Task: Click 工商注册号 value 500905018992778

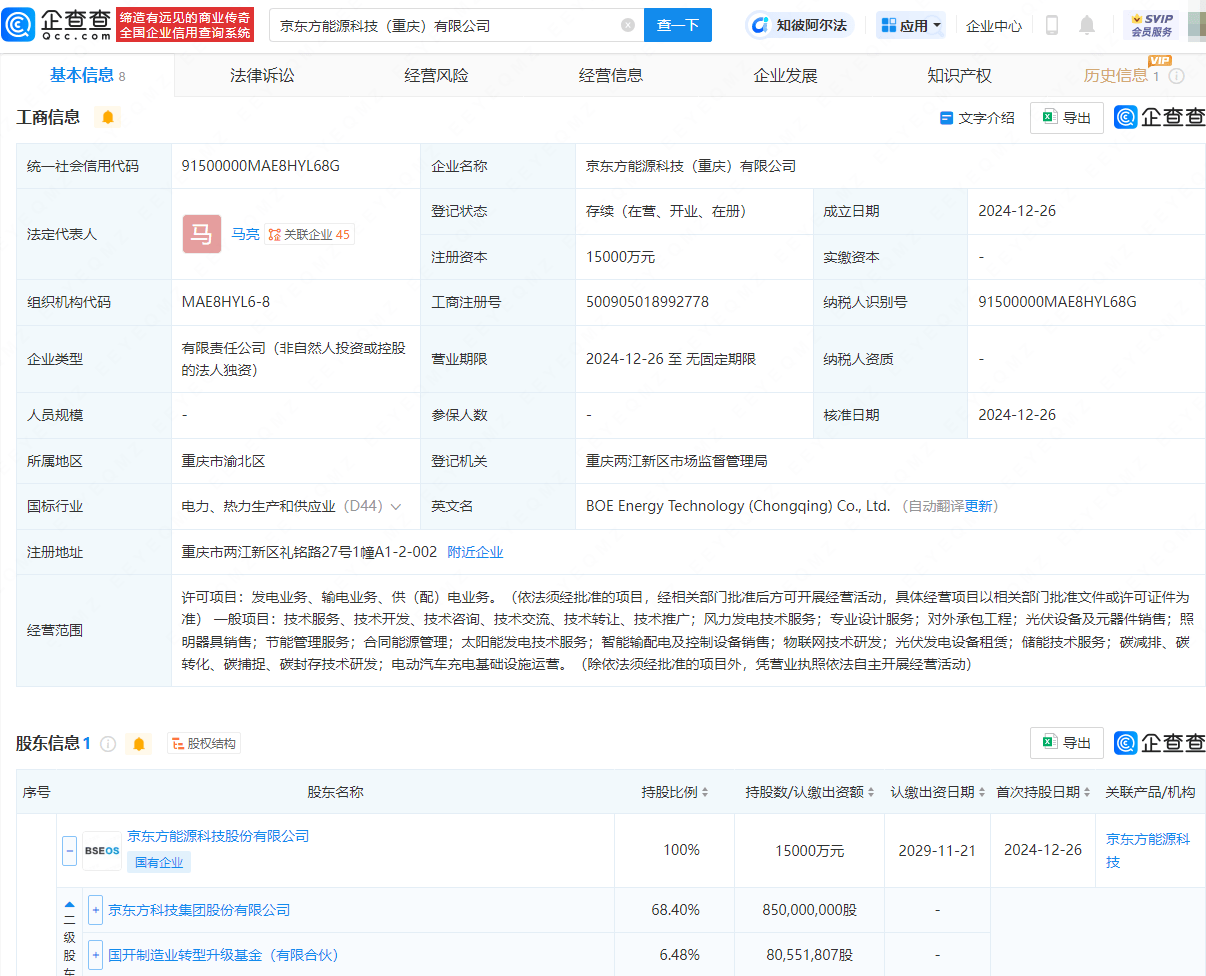Action: pyautogui.click(x=648, y=302)
